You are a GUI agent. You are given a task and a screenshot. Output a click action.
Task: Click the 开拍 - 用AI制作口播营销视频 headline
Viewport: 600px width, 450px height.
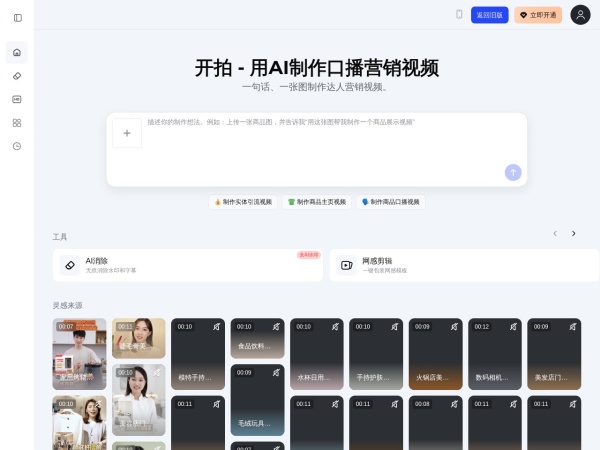(x=317, y=68)
